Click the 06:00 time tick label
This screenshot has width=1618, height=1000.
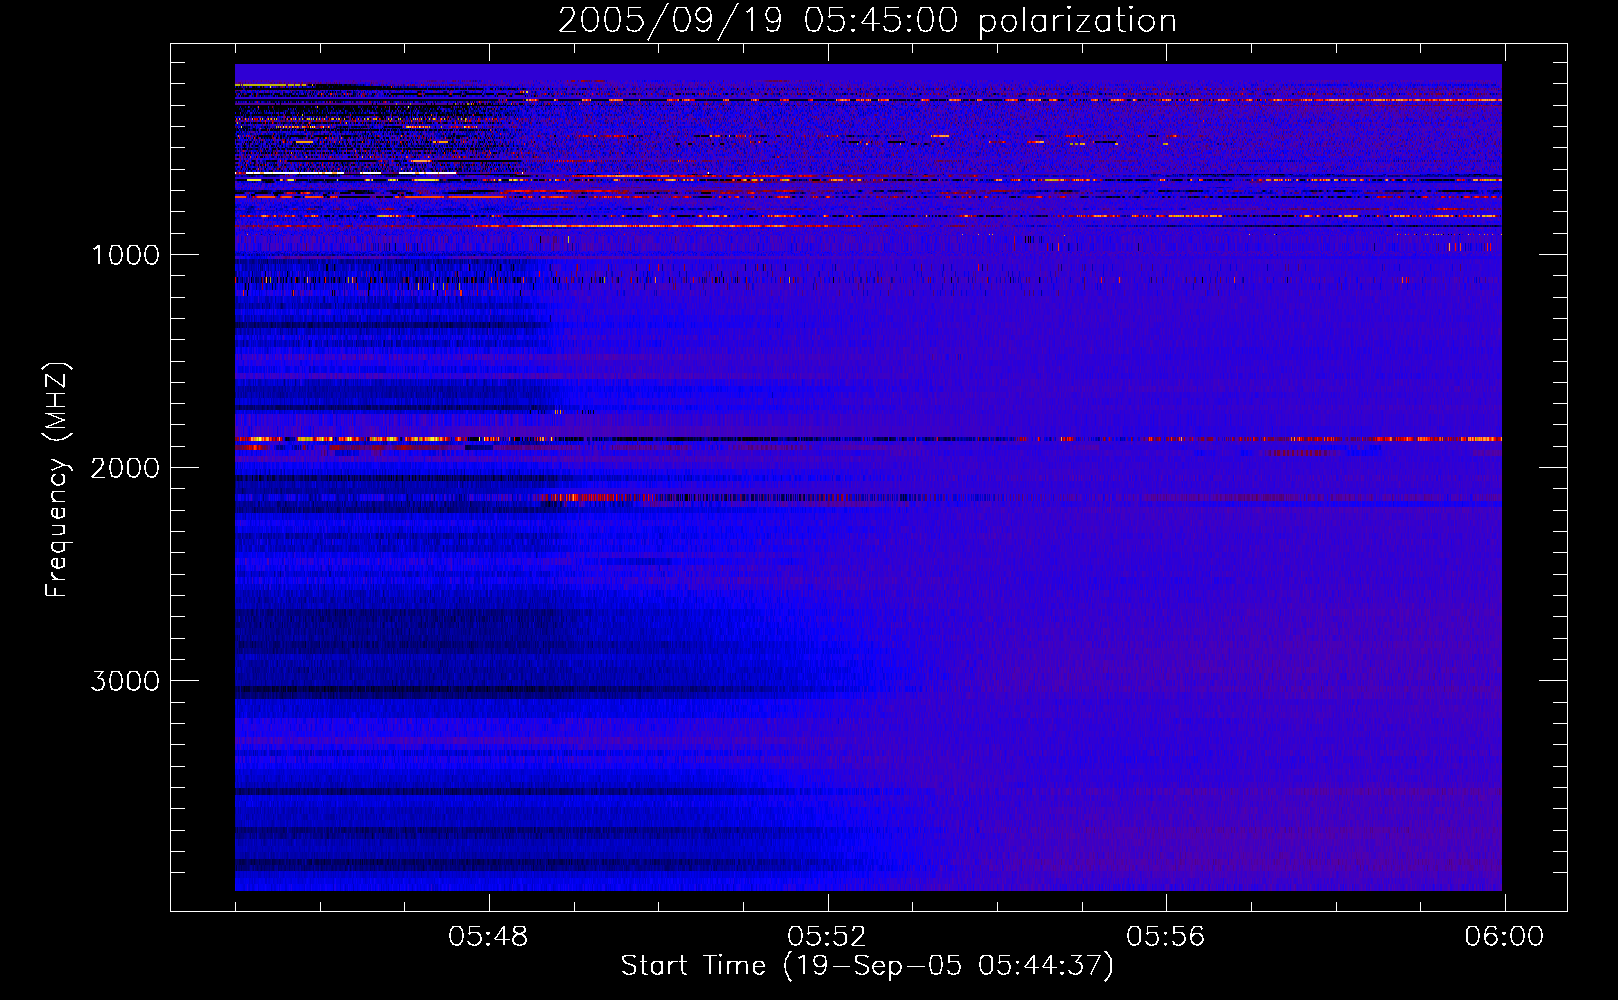point(1504,937)
